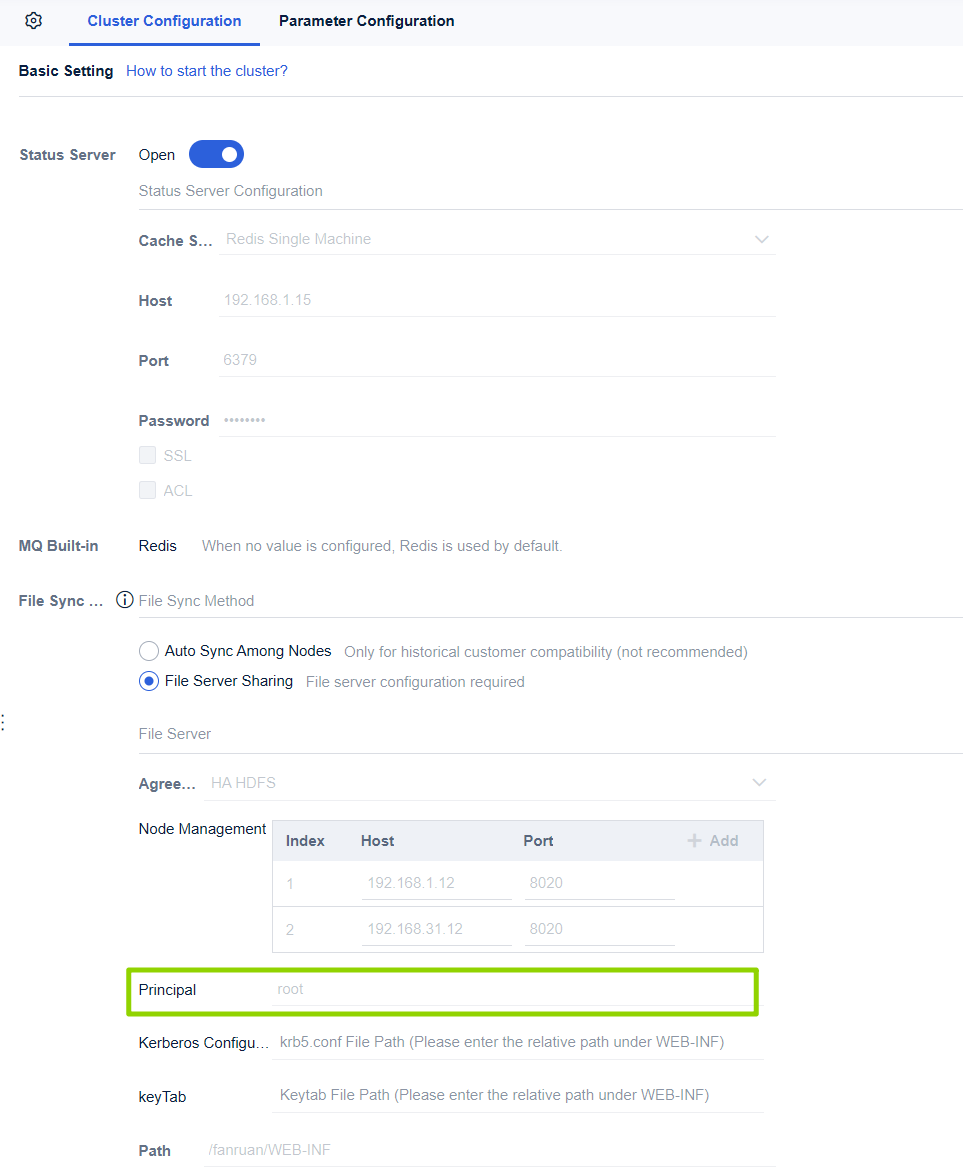The width and height of the screenshot is (963, 1176).
Task: Click the settings gear icon
Action: tap(33, 21)
